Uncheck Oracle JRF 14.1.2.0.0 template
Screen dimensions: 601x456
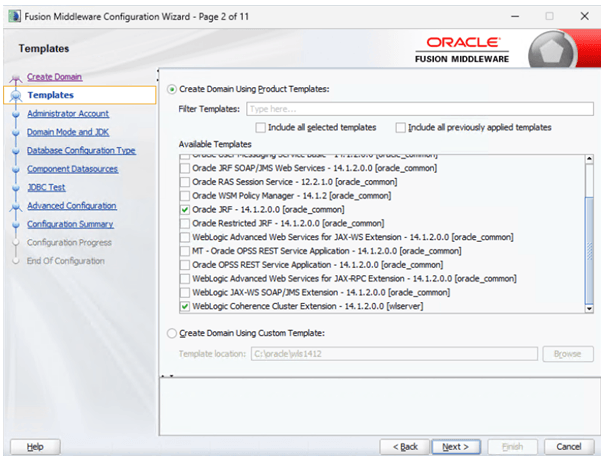(185, 210)
